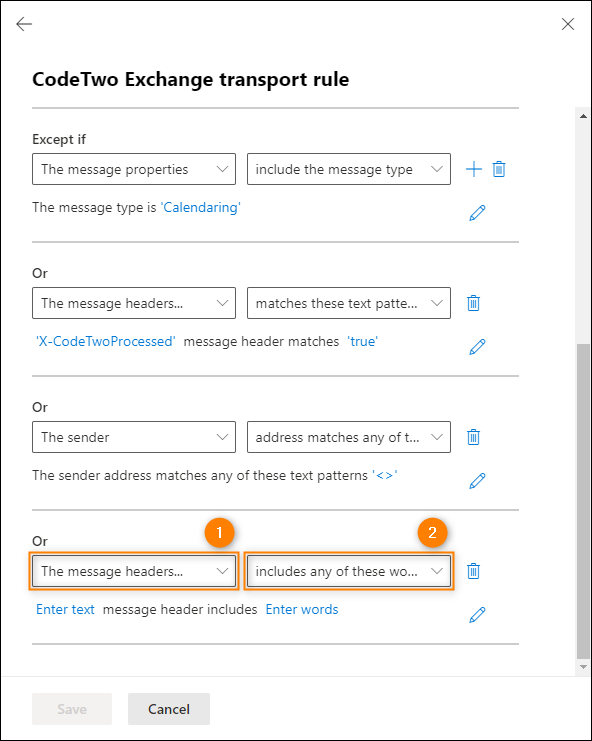Click the scrollbar down arrow
Screen dimensions: 592x741
coord(583,667)
